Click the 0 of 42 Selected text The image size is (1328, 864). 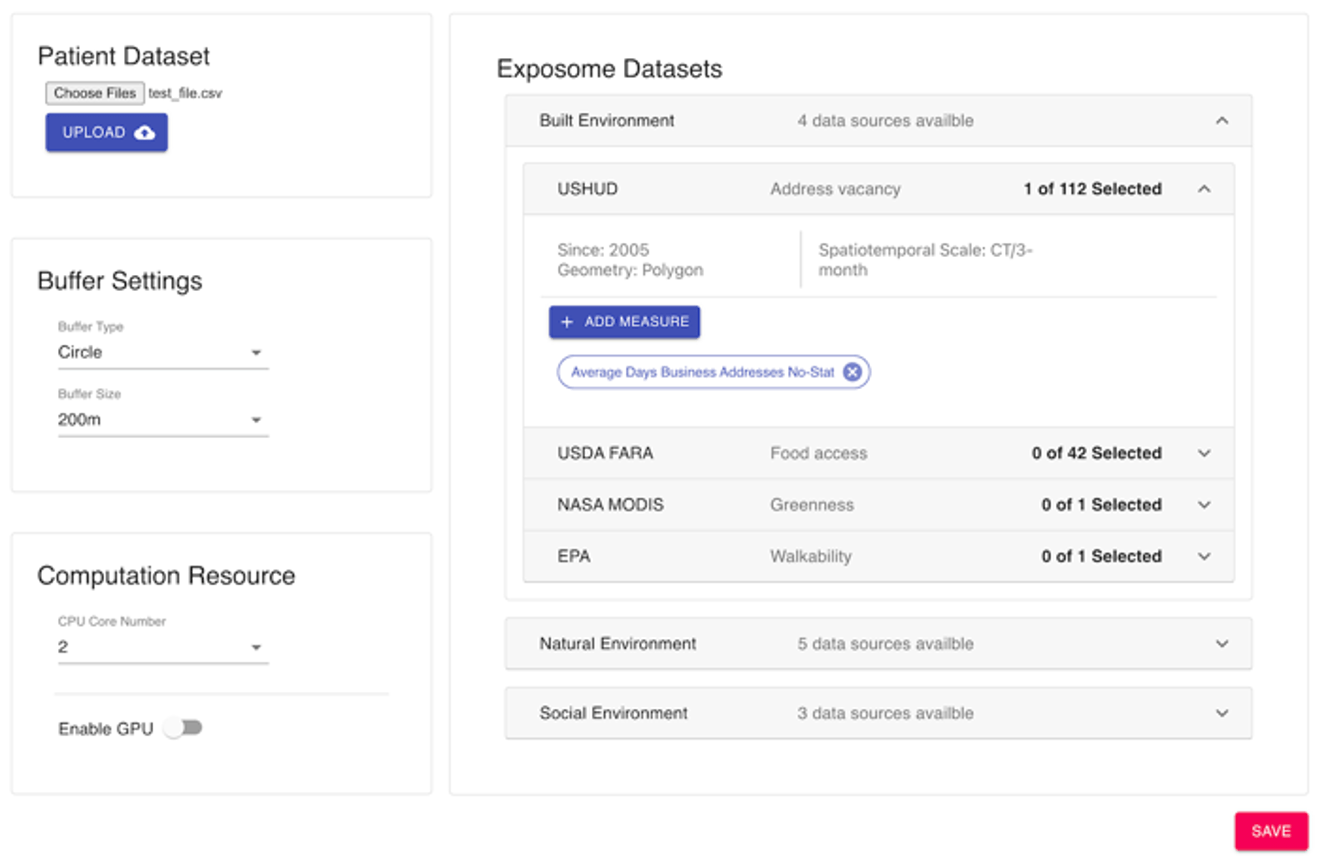point(1097,453)
